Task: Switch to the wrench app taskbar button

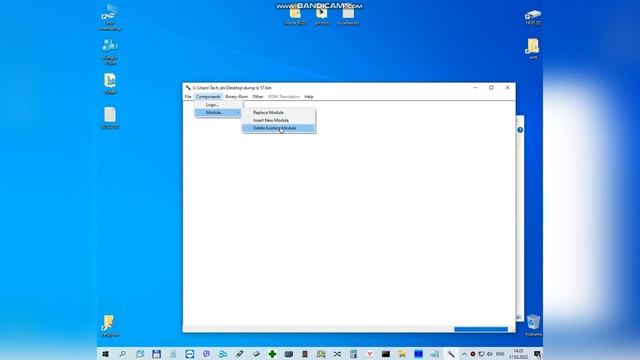Action: [451, 354]
